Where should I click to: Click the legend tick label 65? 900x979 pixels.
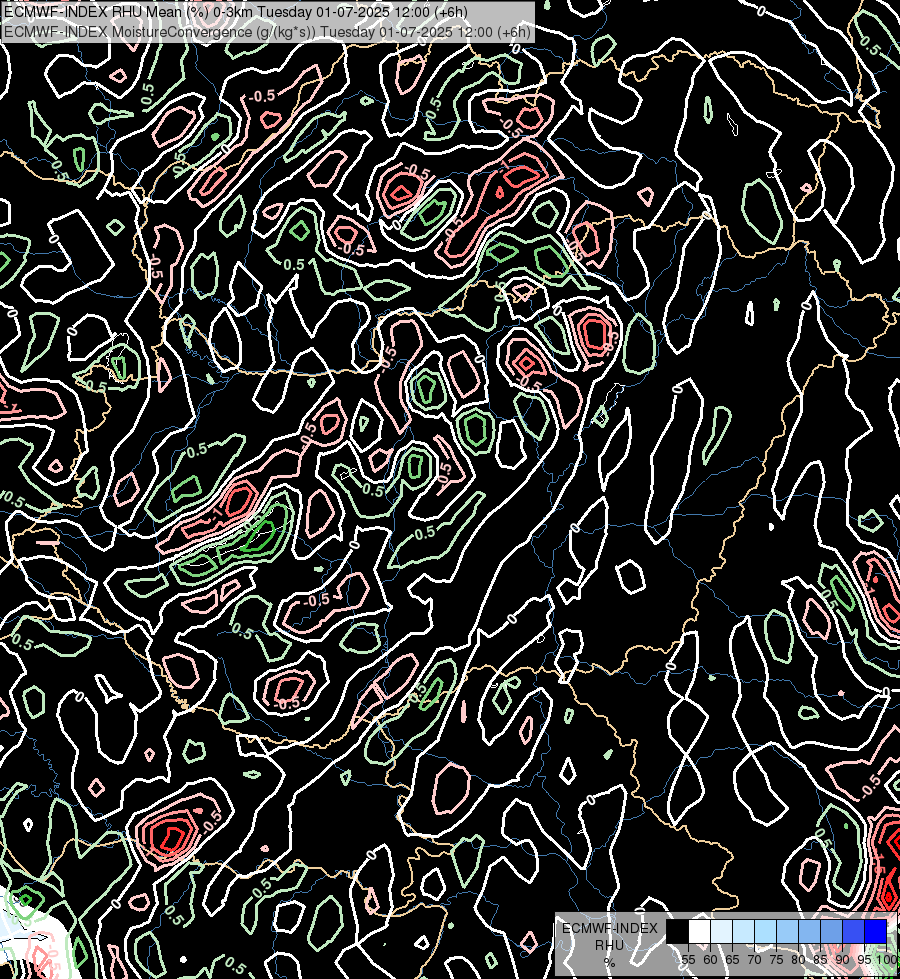pyautogui.click(x=732, y=960)
